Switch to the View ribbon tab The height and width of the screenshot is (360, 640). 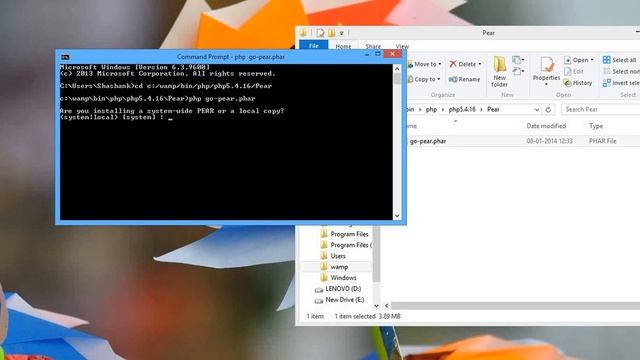tap(402, 46)
